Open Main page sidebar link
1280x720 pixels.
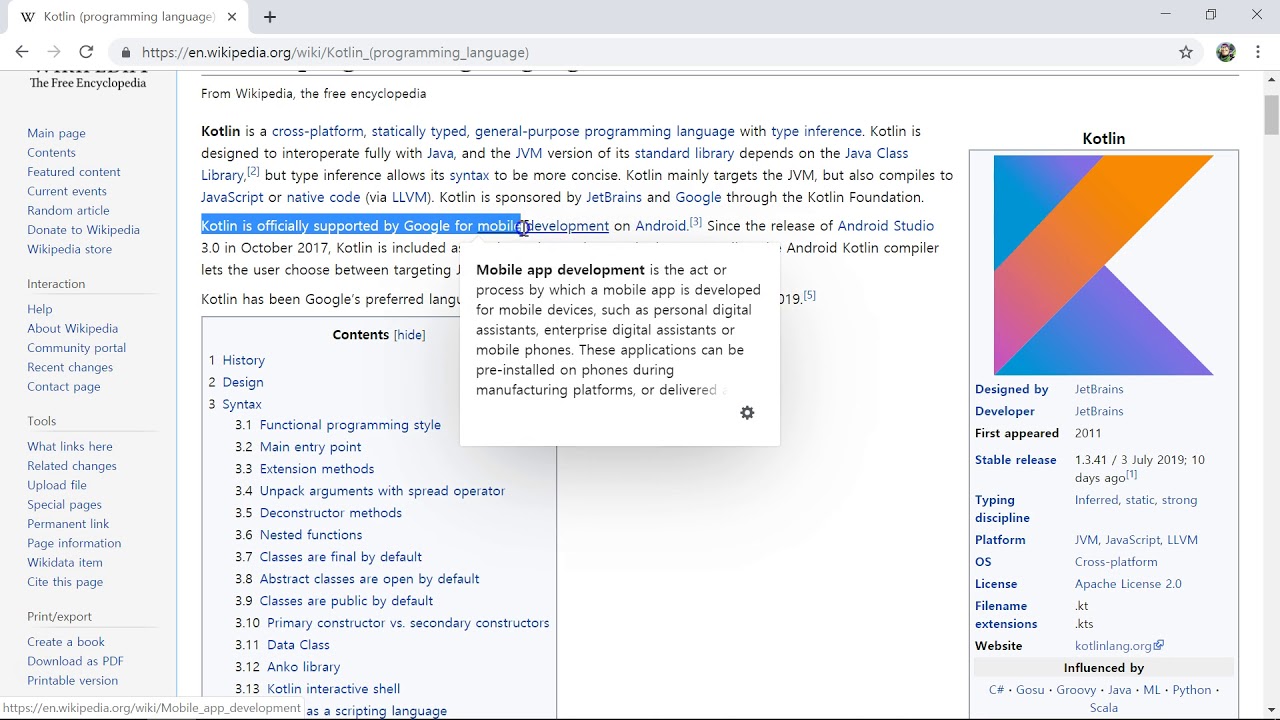(56, 133)
